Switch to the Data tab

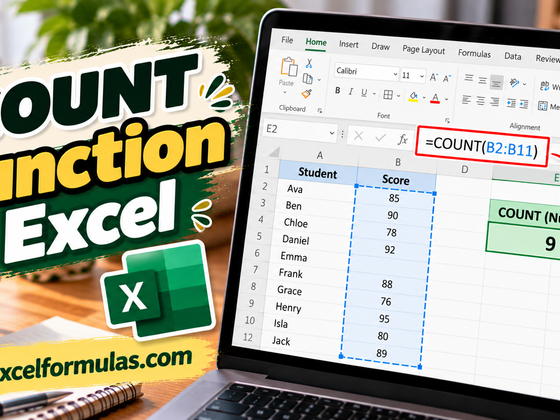tap(512, 56)
